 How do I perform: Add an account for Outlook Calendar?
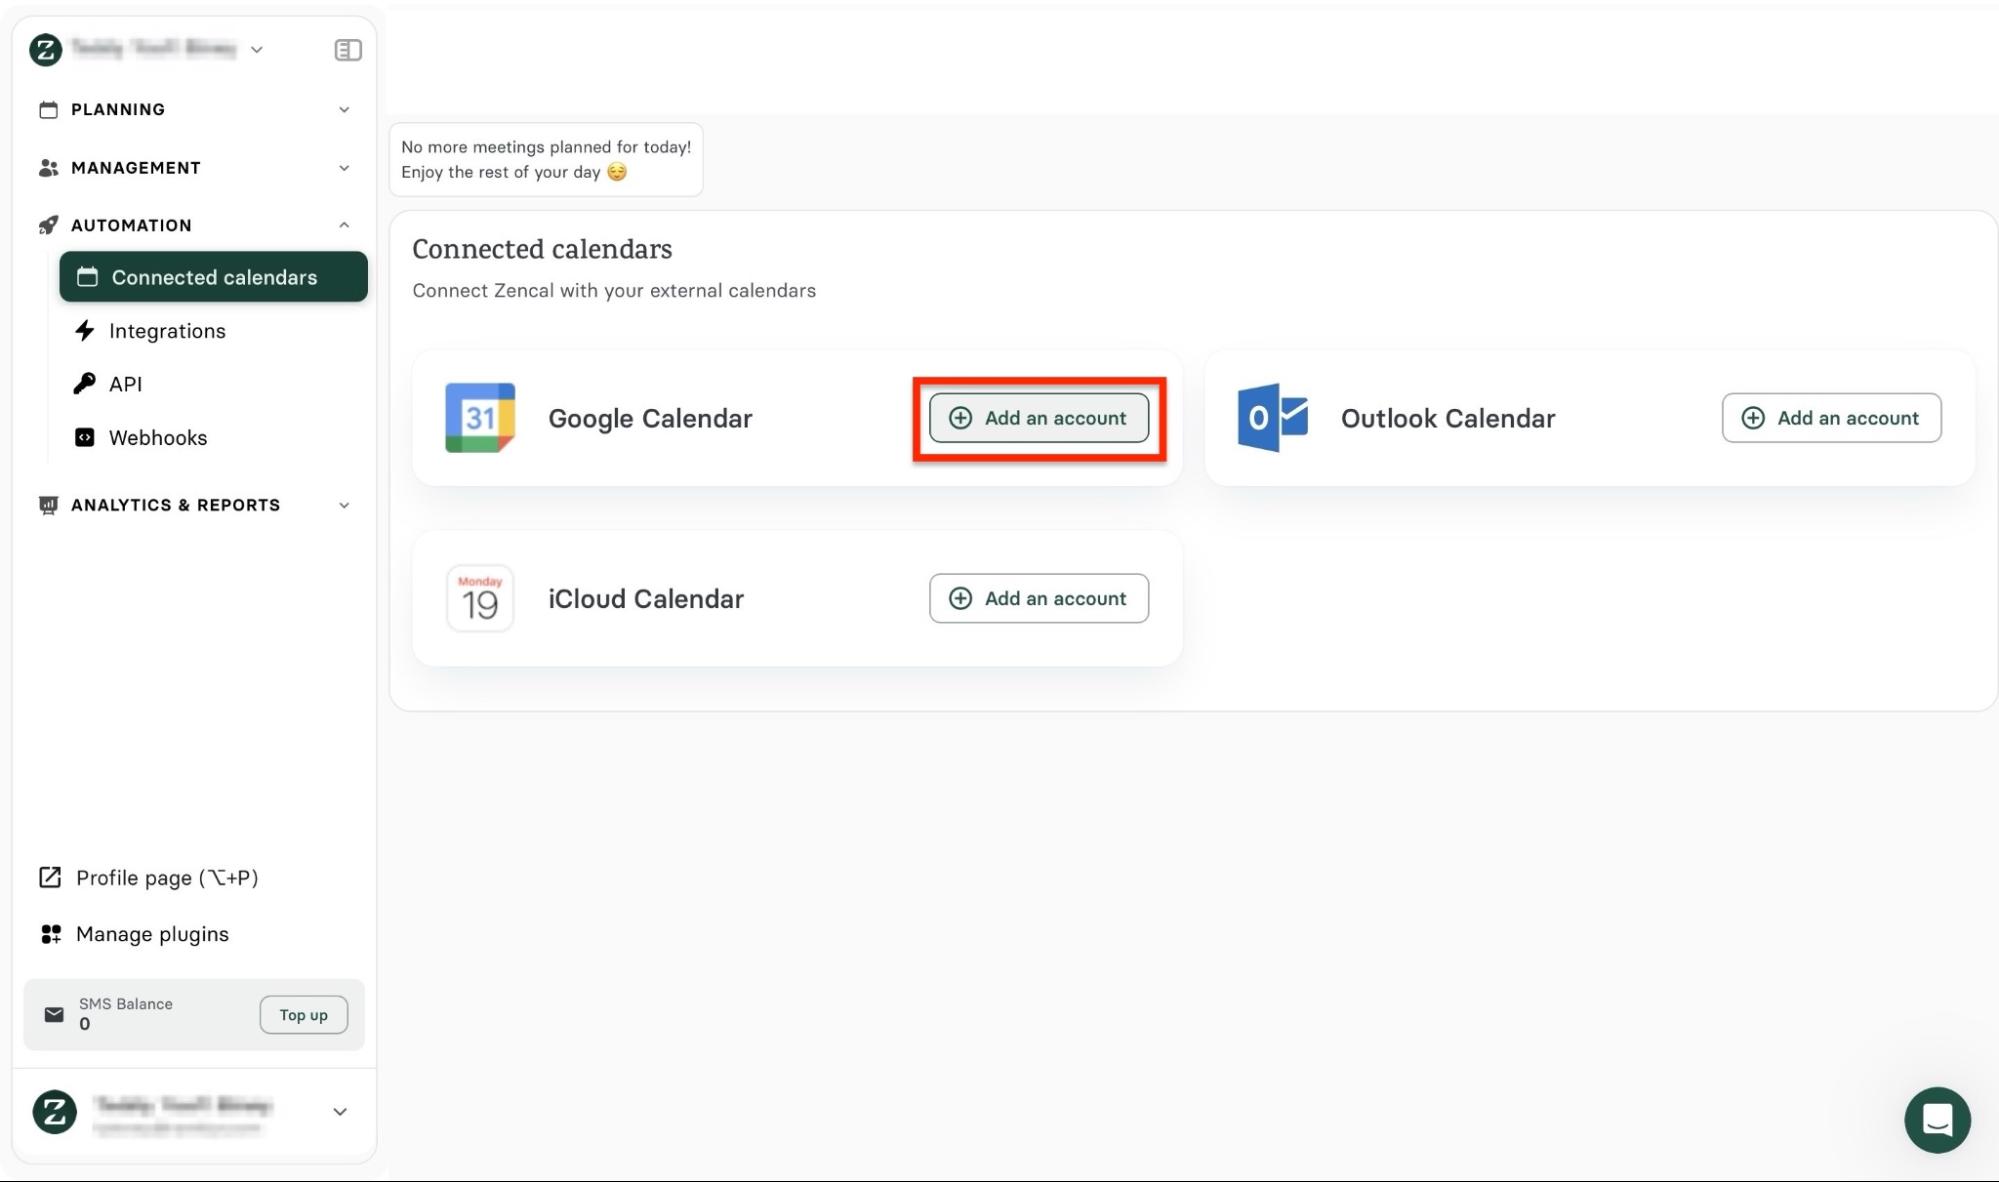(1830, 418)
